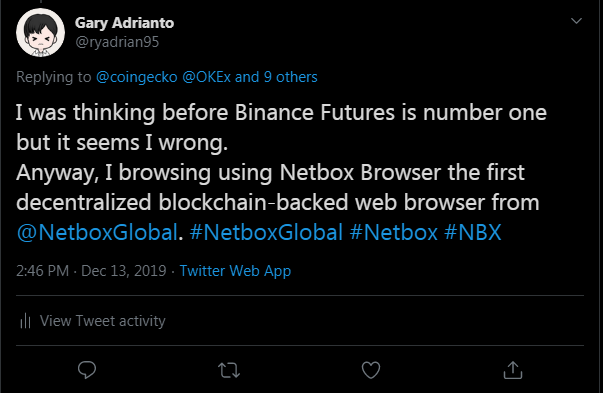Open the #NBX hashtag
The height and width of the screenshot is (393, 603).
473,233
